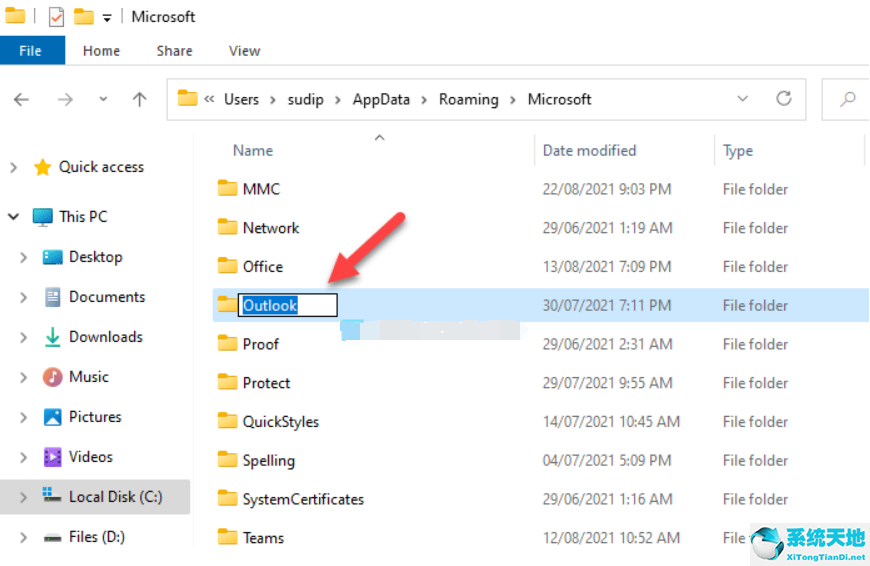The height and width of the screenshot is (566, 870).
Task: Navigate to sudip in the breadcrumb
Action: coord(305,99)
